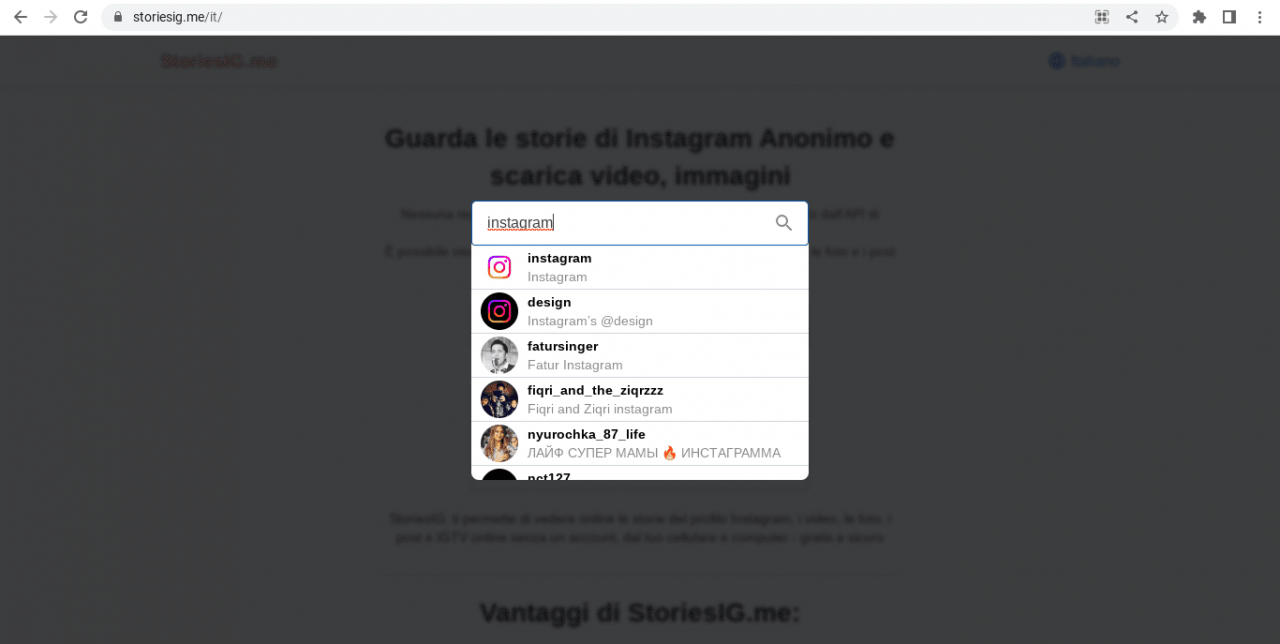1280x644 pixels.
Task: Open the fatursinger suggestion
Action: (640, 355)
